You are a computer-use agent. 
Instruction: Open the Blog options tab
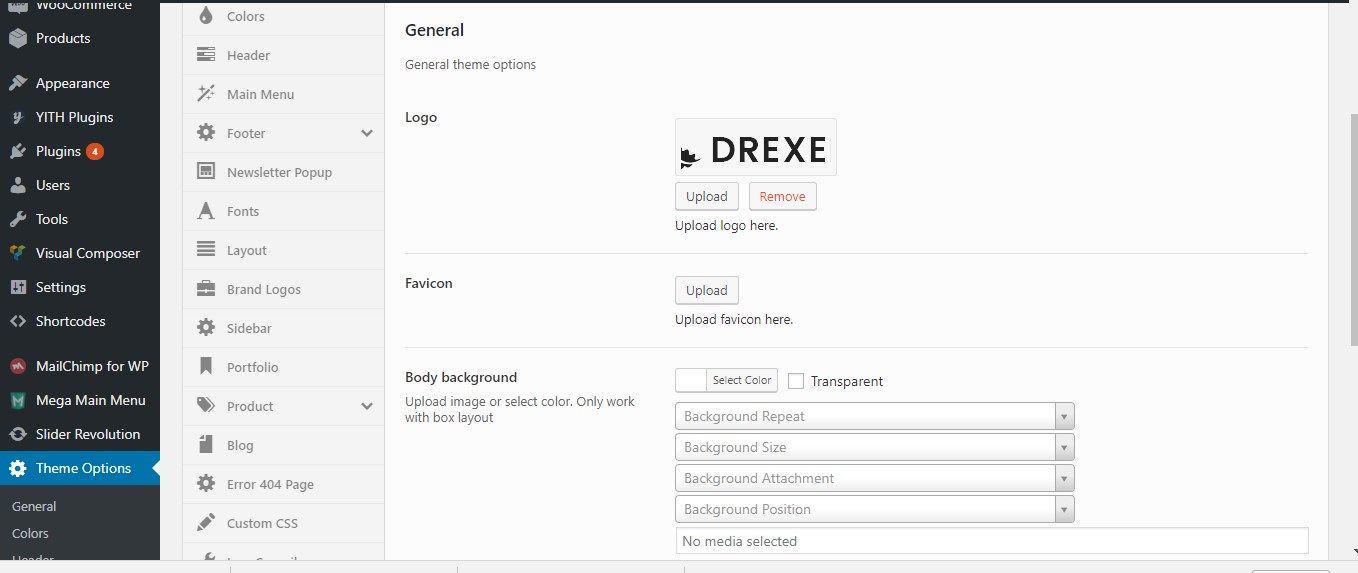point(283,445)
